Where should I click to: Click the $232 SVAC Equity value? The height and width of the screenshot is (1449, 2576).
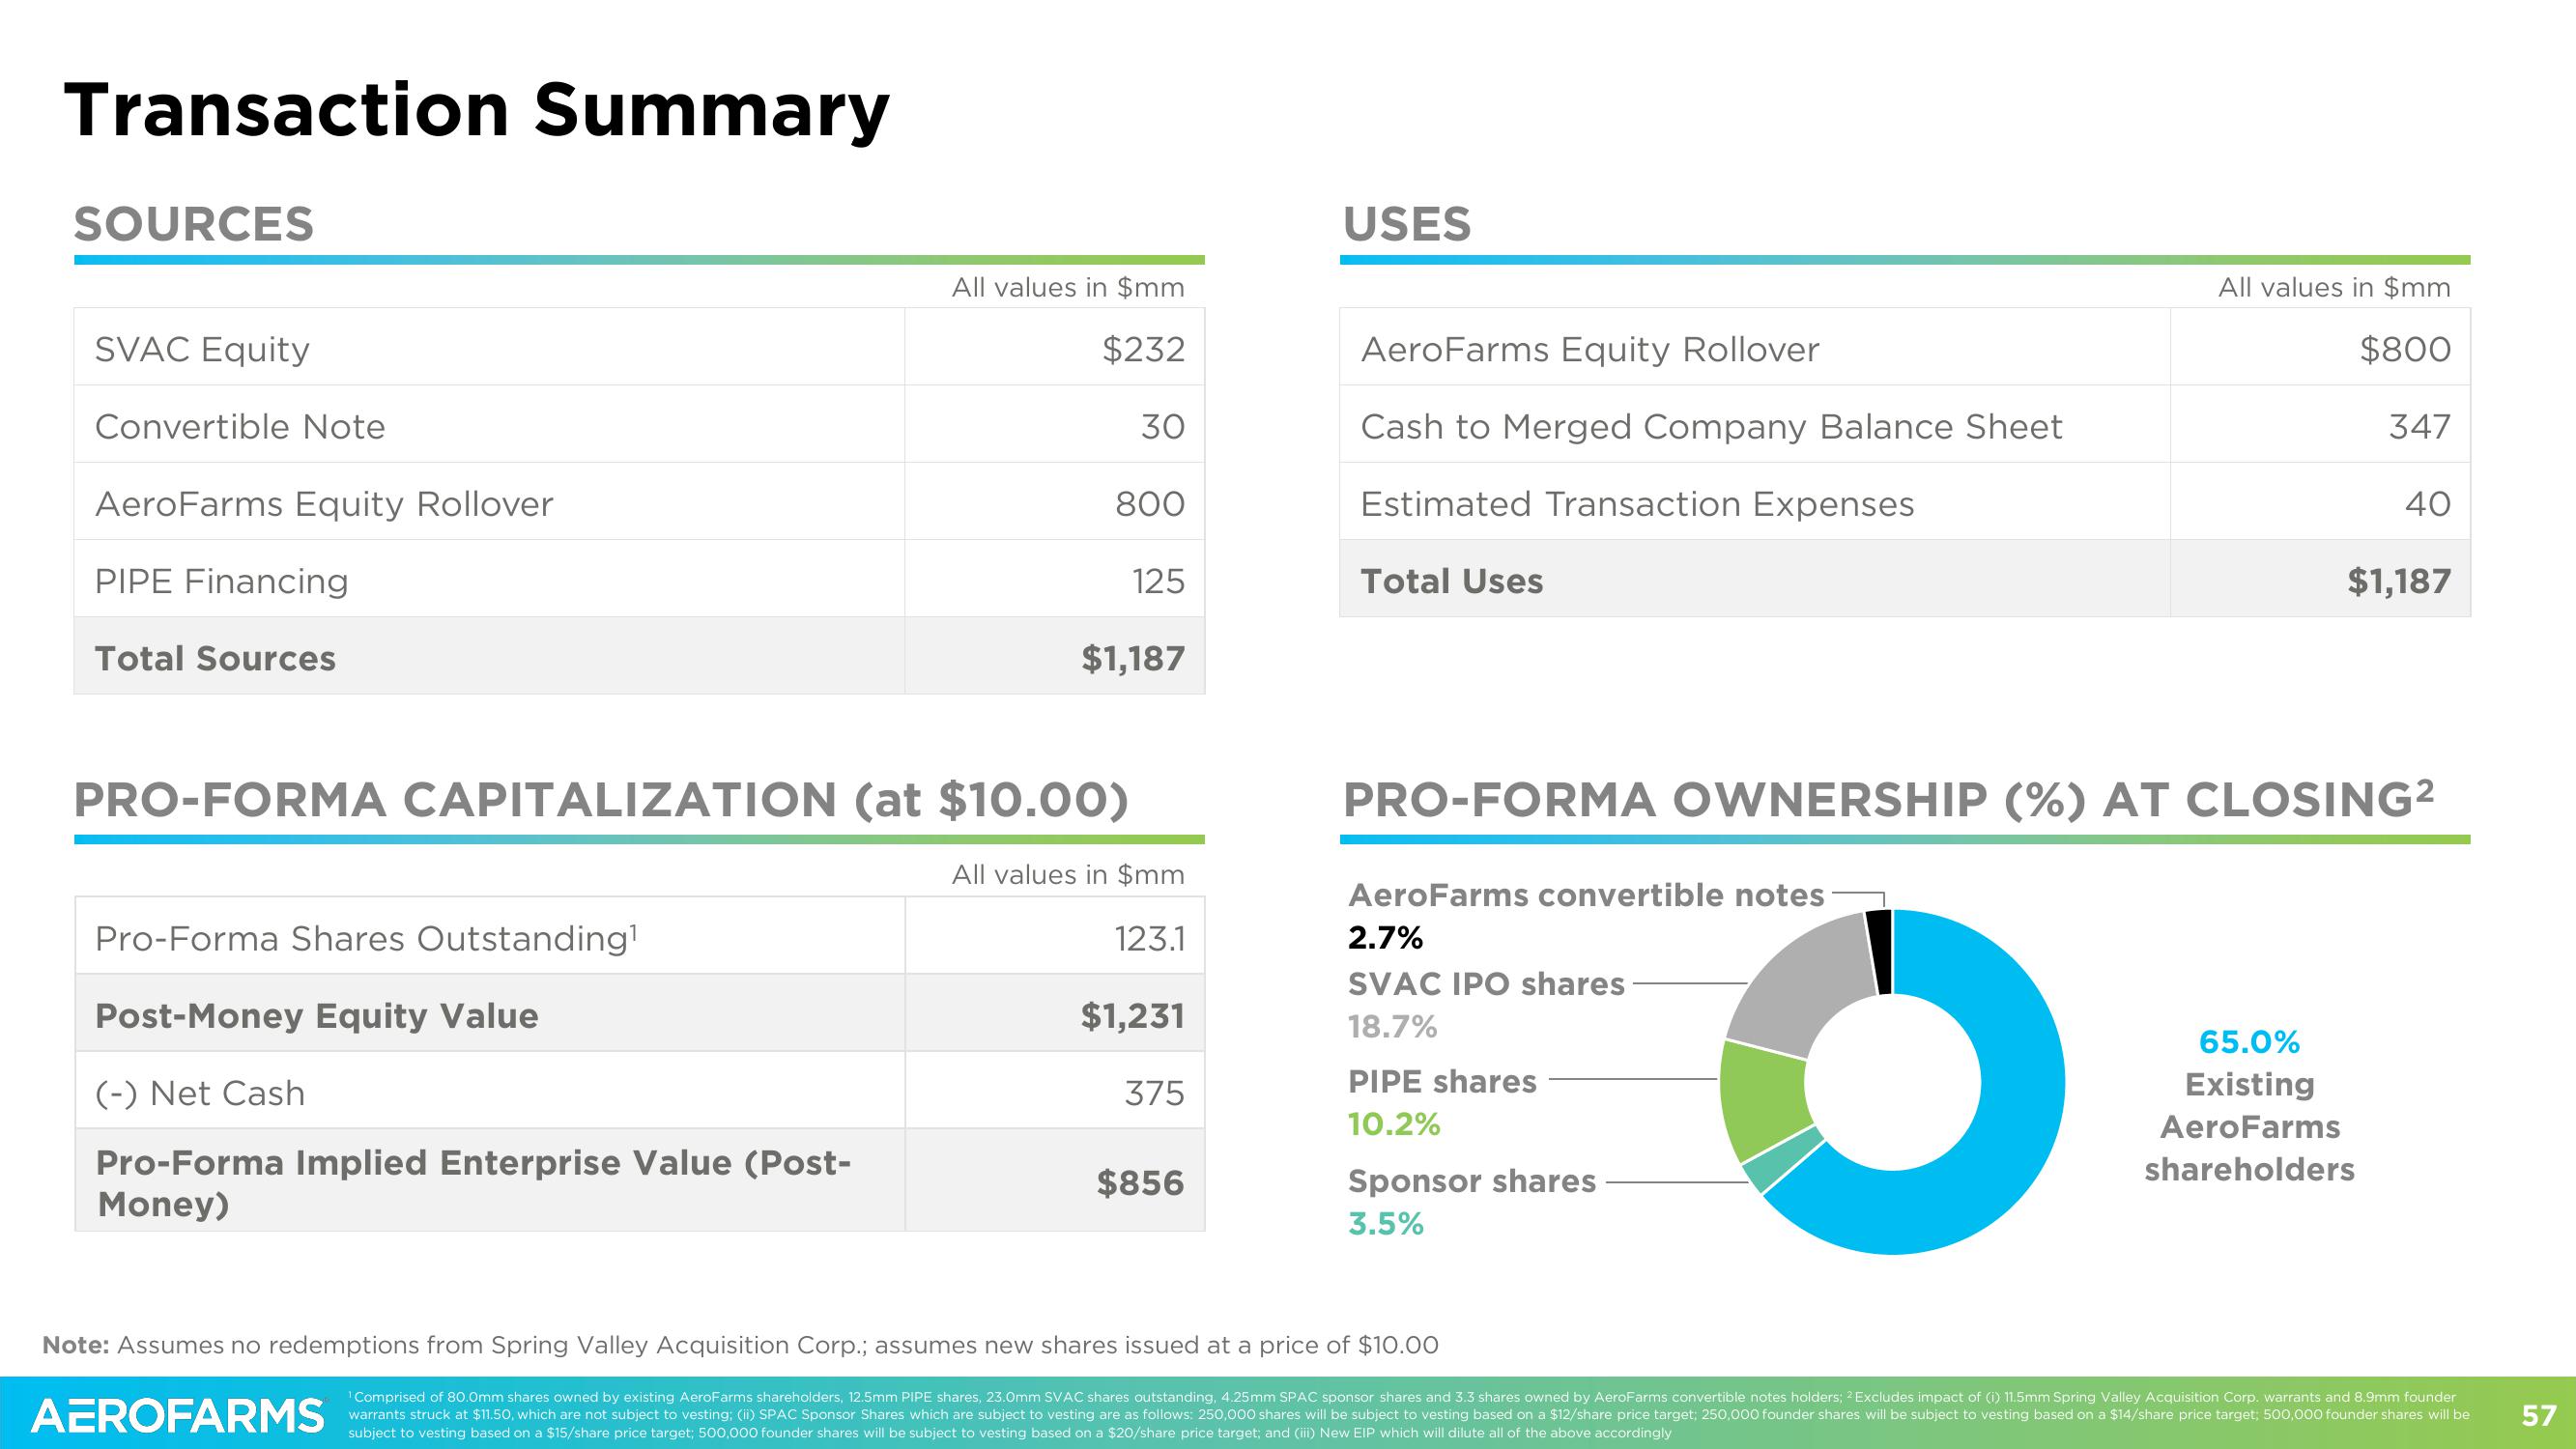(1143, 349)
